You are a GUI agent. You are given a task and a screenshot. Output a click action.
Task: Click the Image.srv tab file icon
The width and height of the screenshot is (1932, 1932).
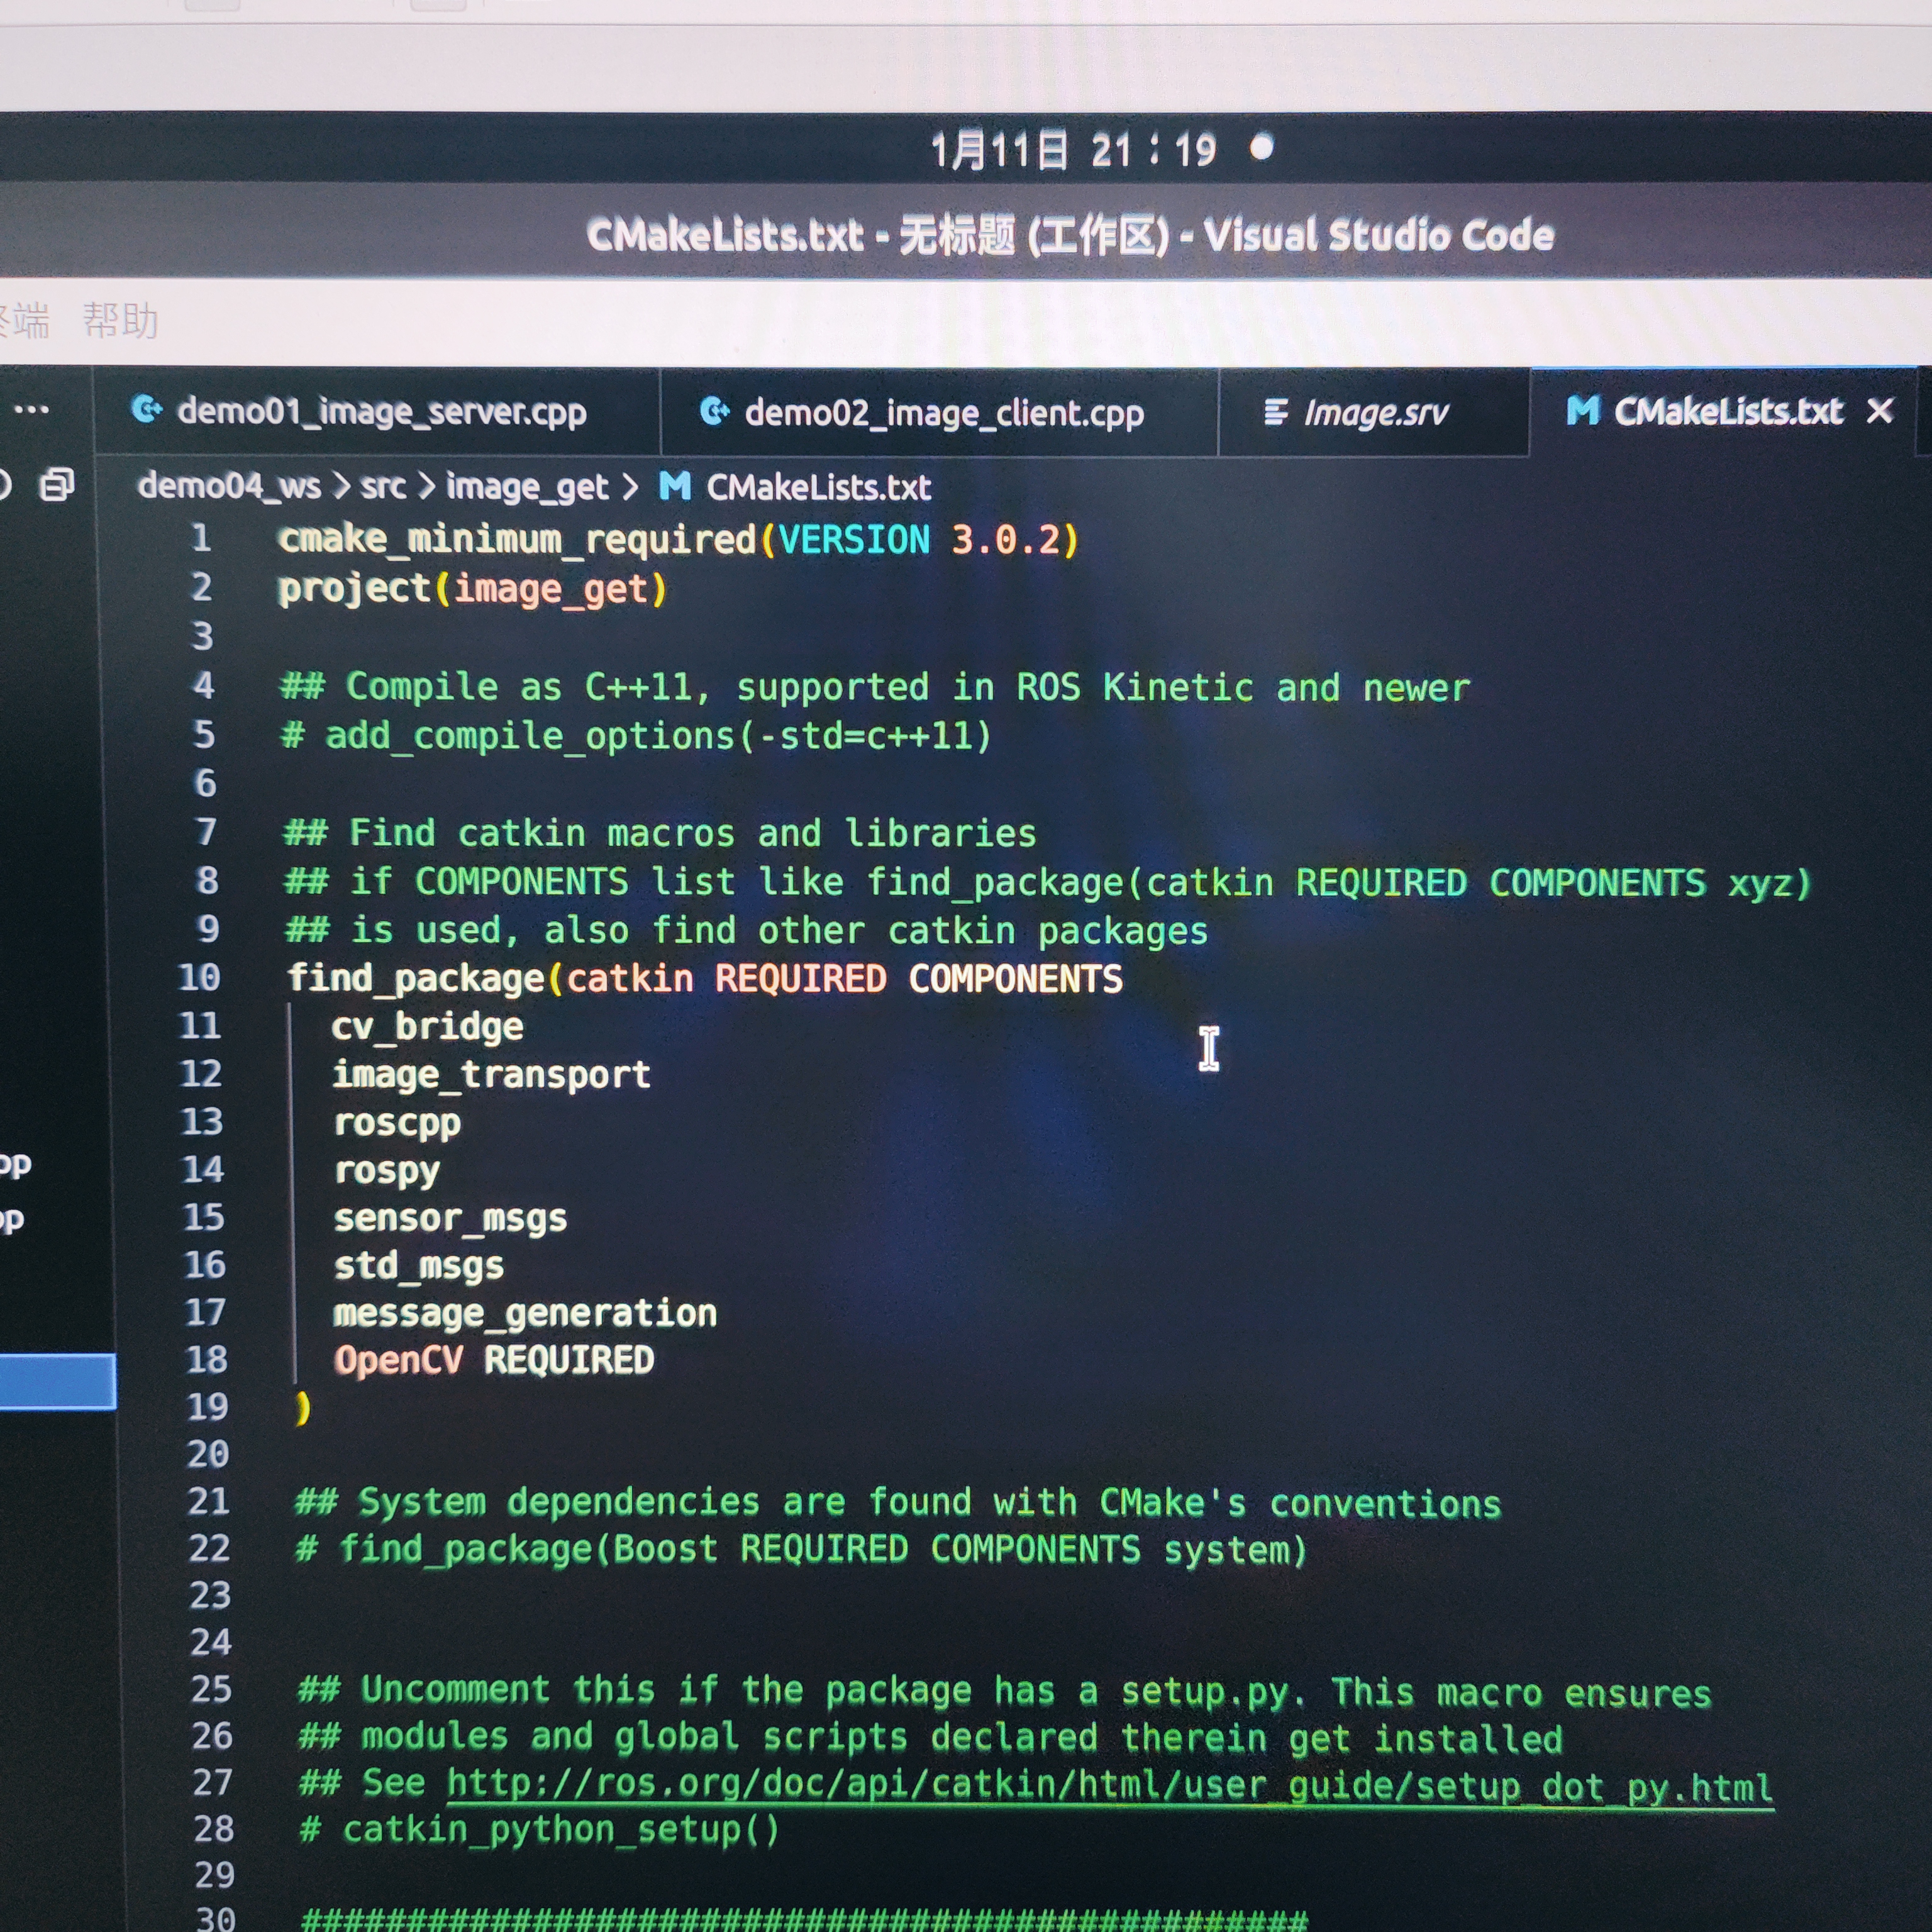1276,412
